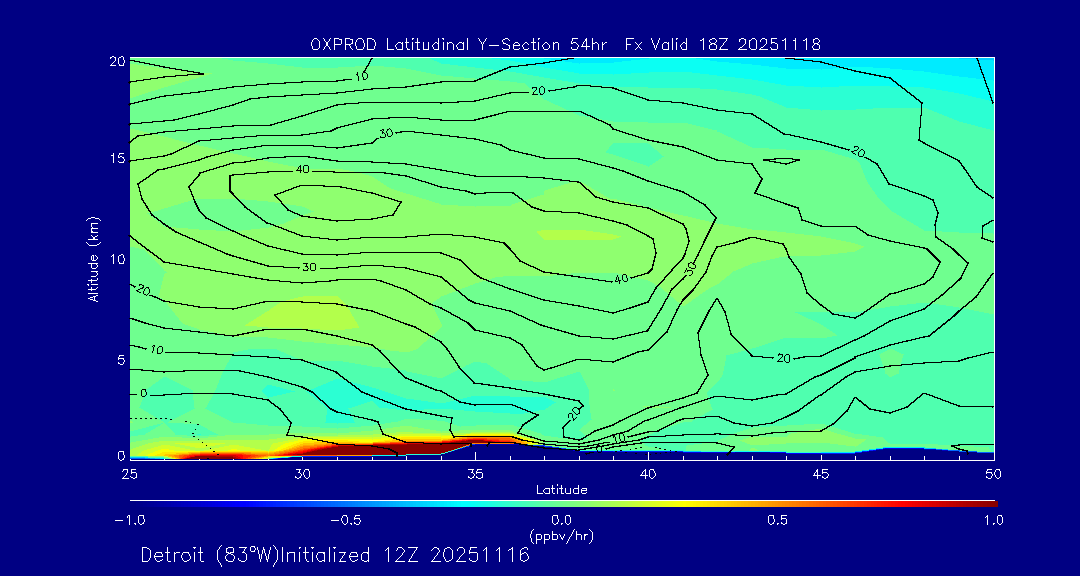The width and height of the screenshot is (1080, 576).
Task: Click the innermost closed contour near 13 km altitude
Action: point(338,203)
